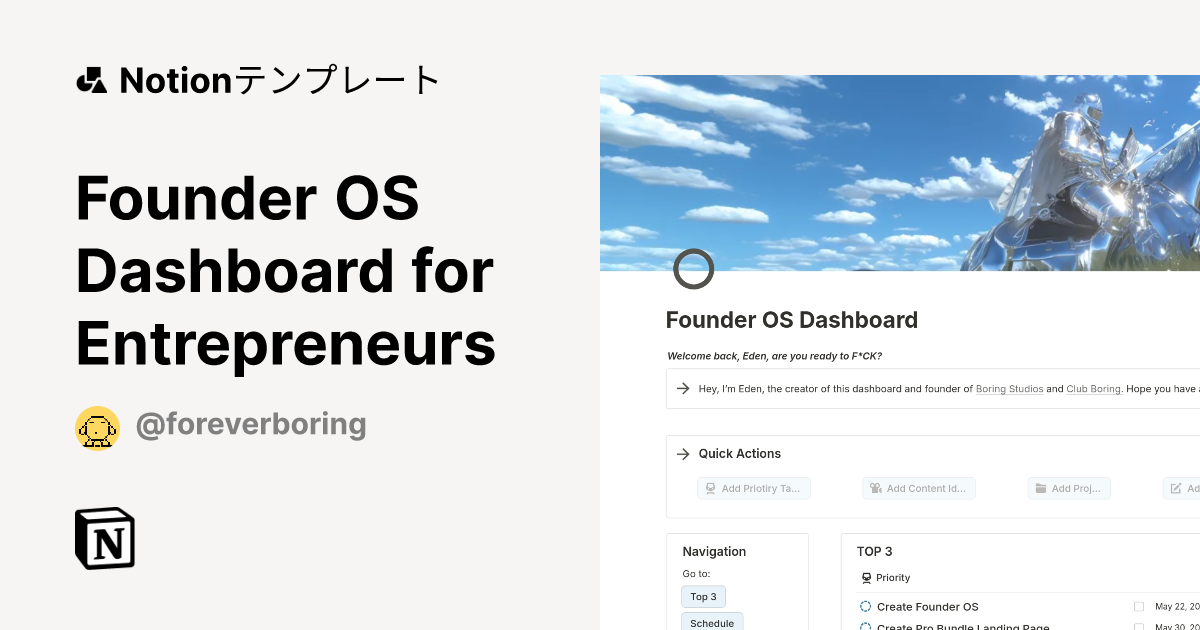Screen dimensions: 1200x630
Task: Click the pencil icon on the rightmost quick action
Action: click(x=1176, y=488)
